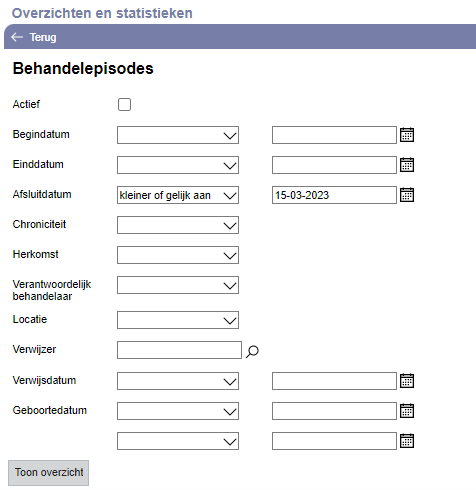Enable the Actief checkbox
This screenshot has height=490, width=476.
point(124,104)
